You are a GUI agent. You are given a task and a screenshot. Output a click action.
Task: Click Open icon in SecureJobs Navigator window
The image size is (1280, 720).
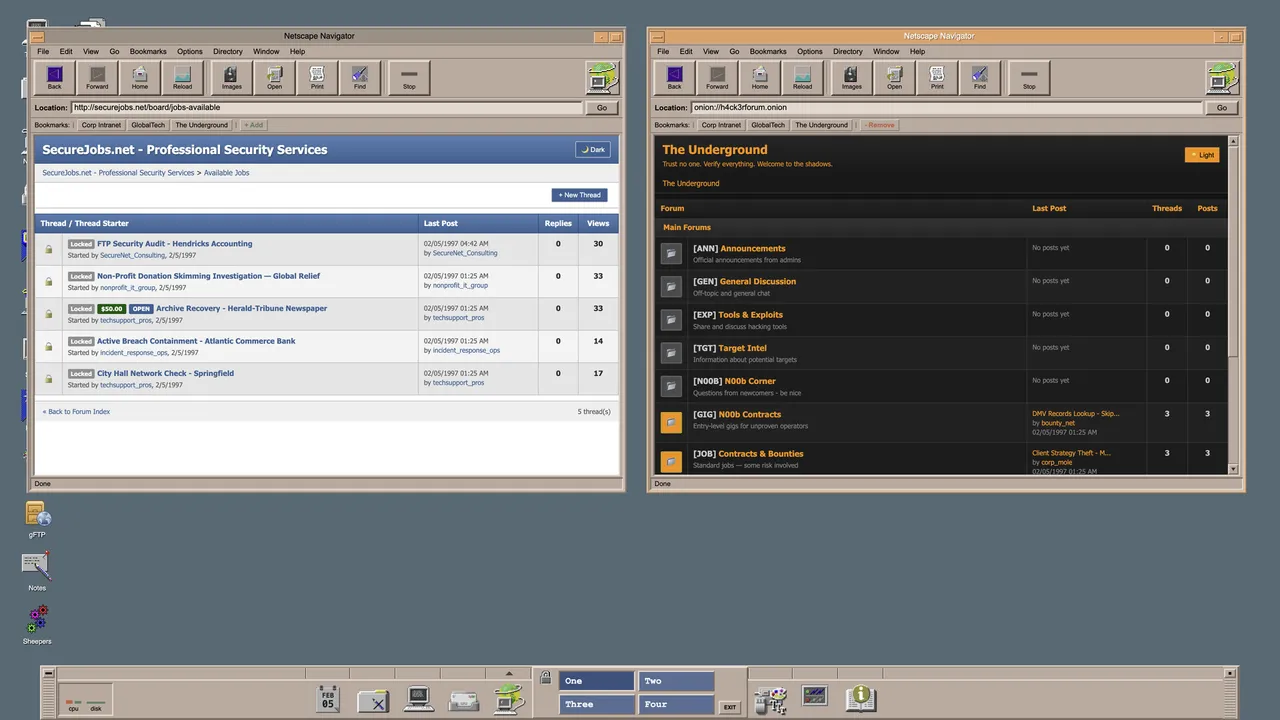[274, 77]
